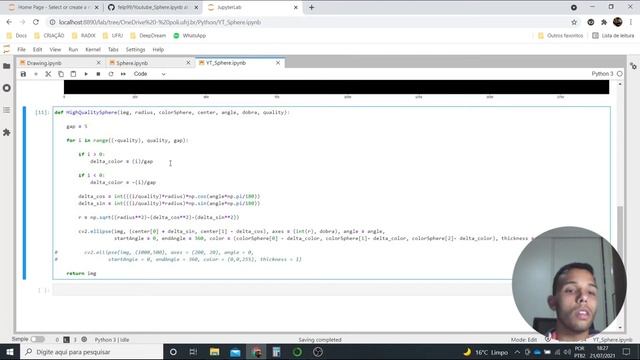Click the empty code cell below
This screenshot has width=640, height=360.
pos(282,290)
